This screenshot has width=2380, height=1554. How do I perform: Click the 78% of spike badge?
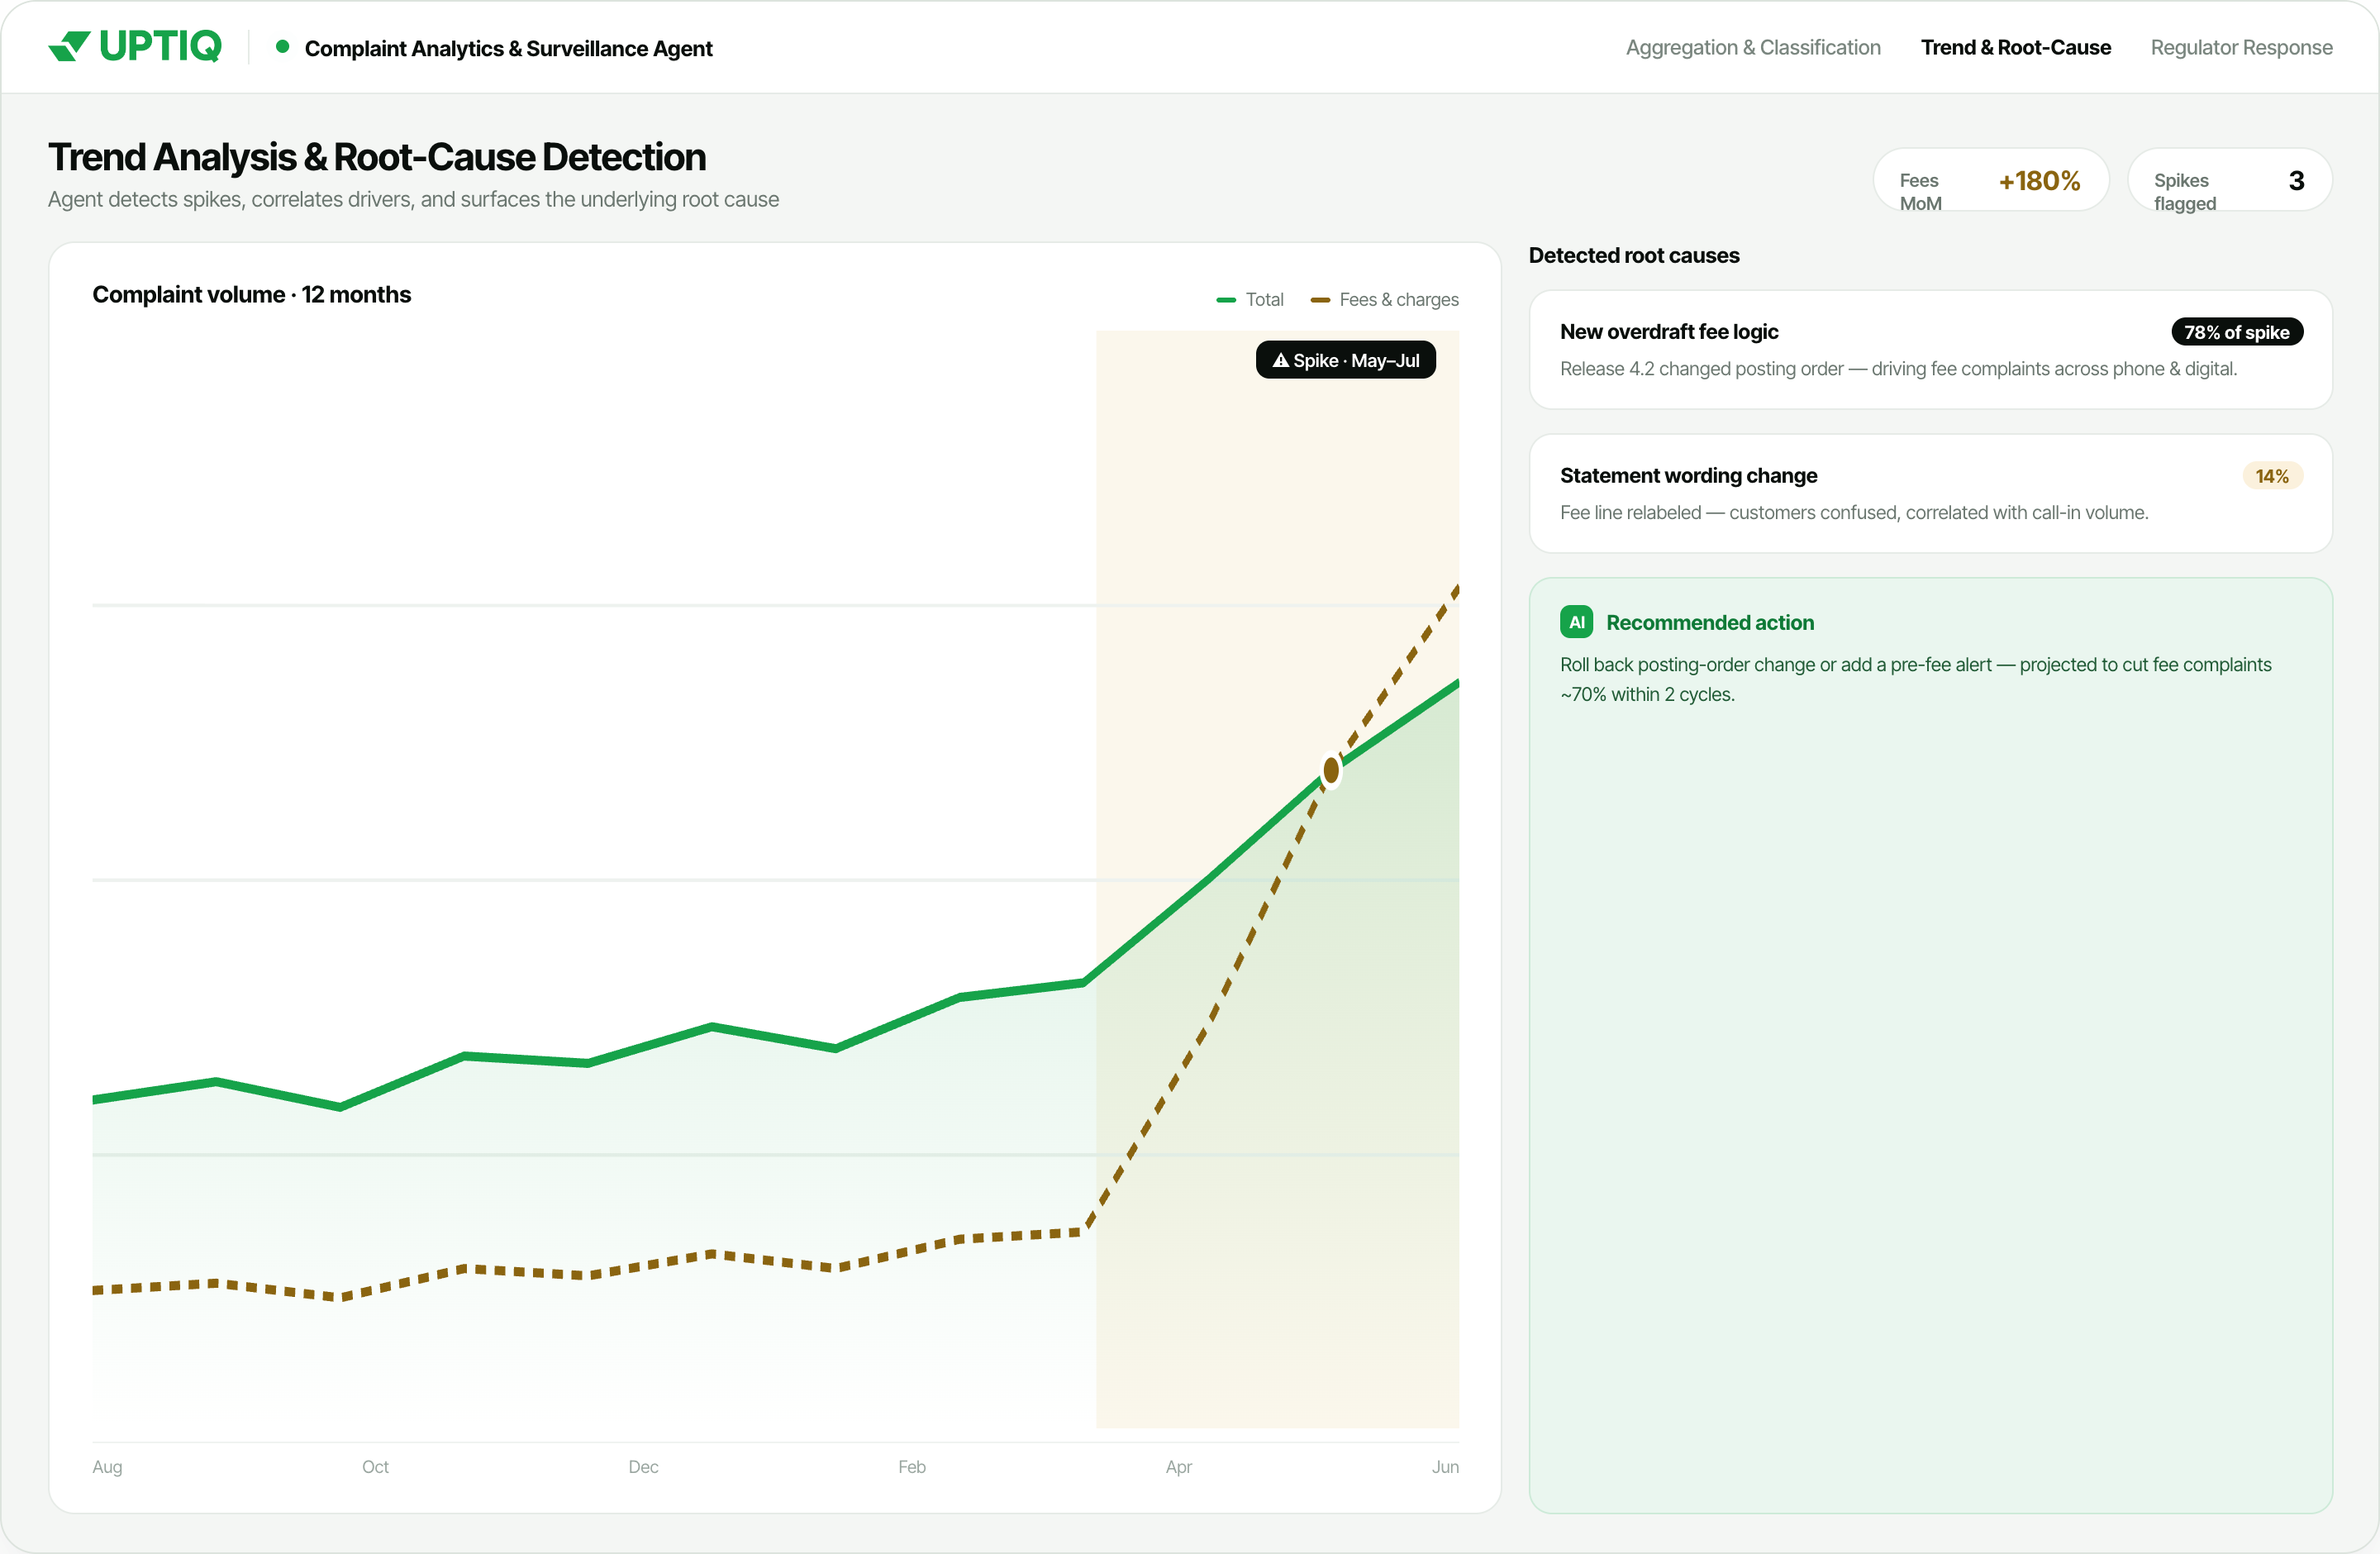pyautogui.click(x=2237, y=332)
